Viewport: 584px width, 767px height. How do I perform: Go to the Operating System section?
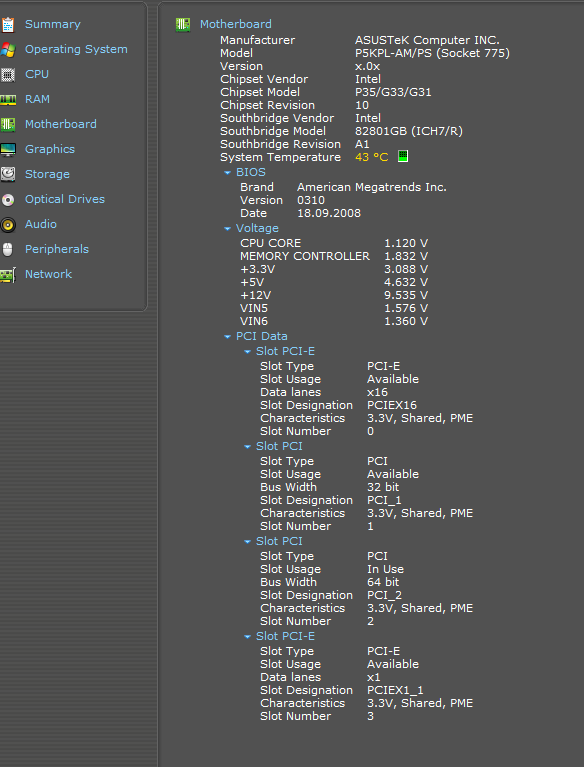coord(76,49)
